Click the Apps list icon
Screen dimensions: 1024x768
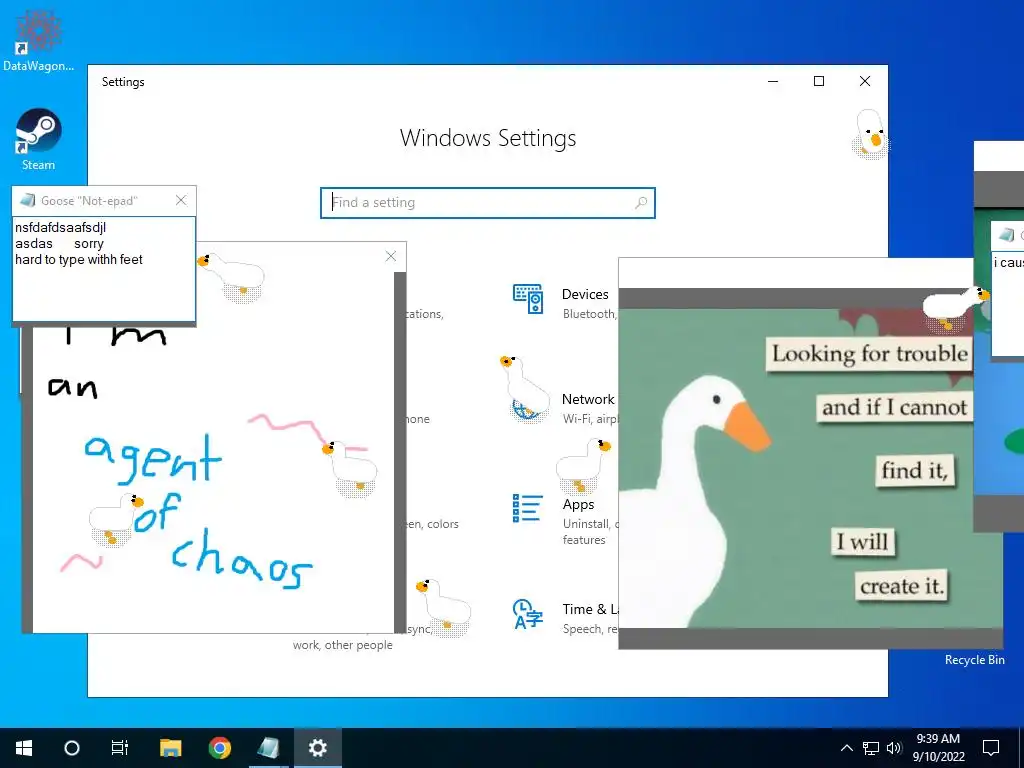click(x=528, y=508)
